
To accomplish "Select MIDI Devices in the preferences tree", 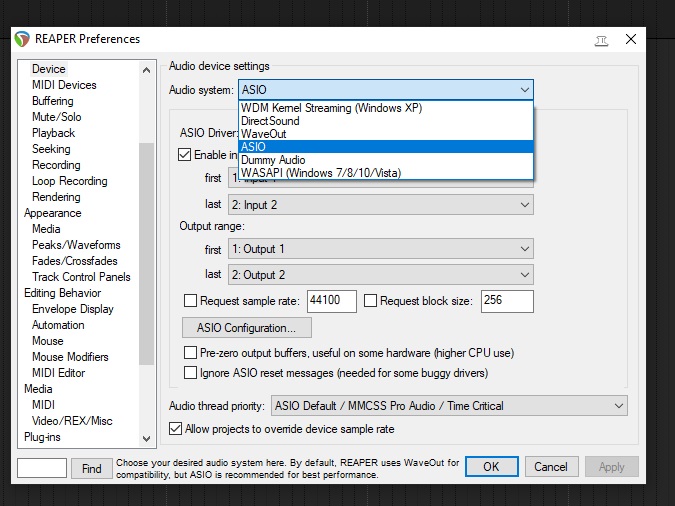I will pyautogui.click(x=64, y=85).
